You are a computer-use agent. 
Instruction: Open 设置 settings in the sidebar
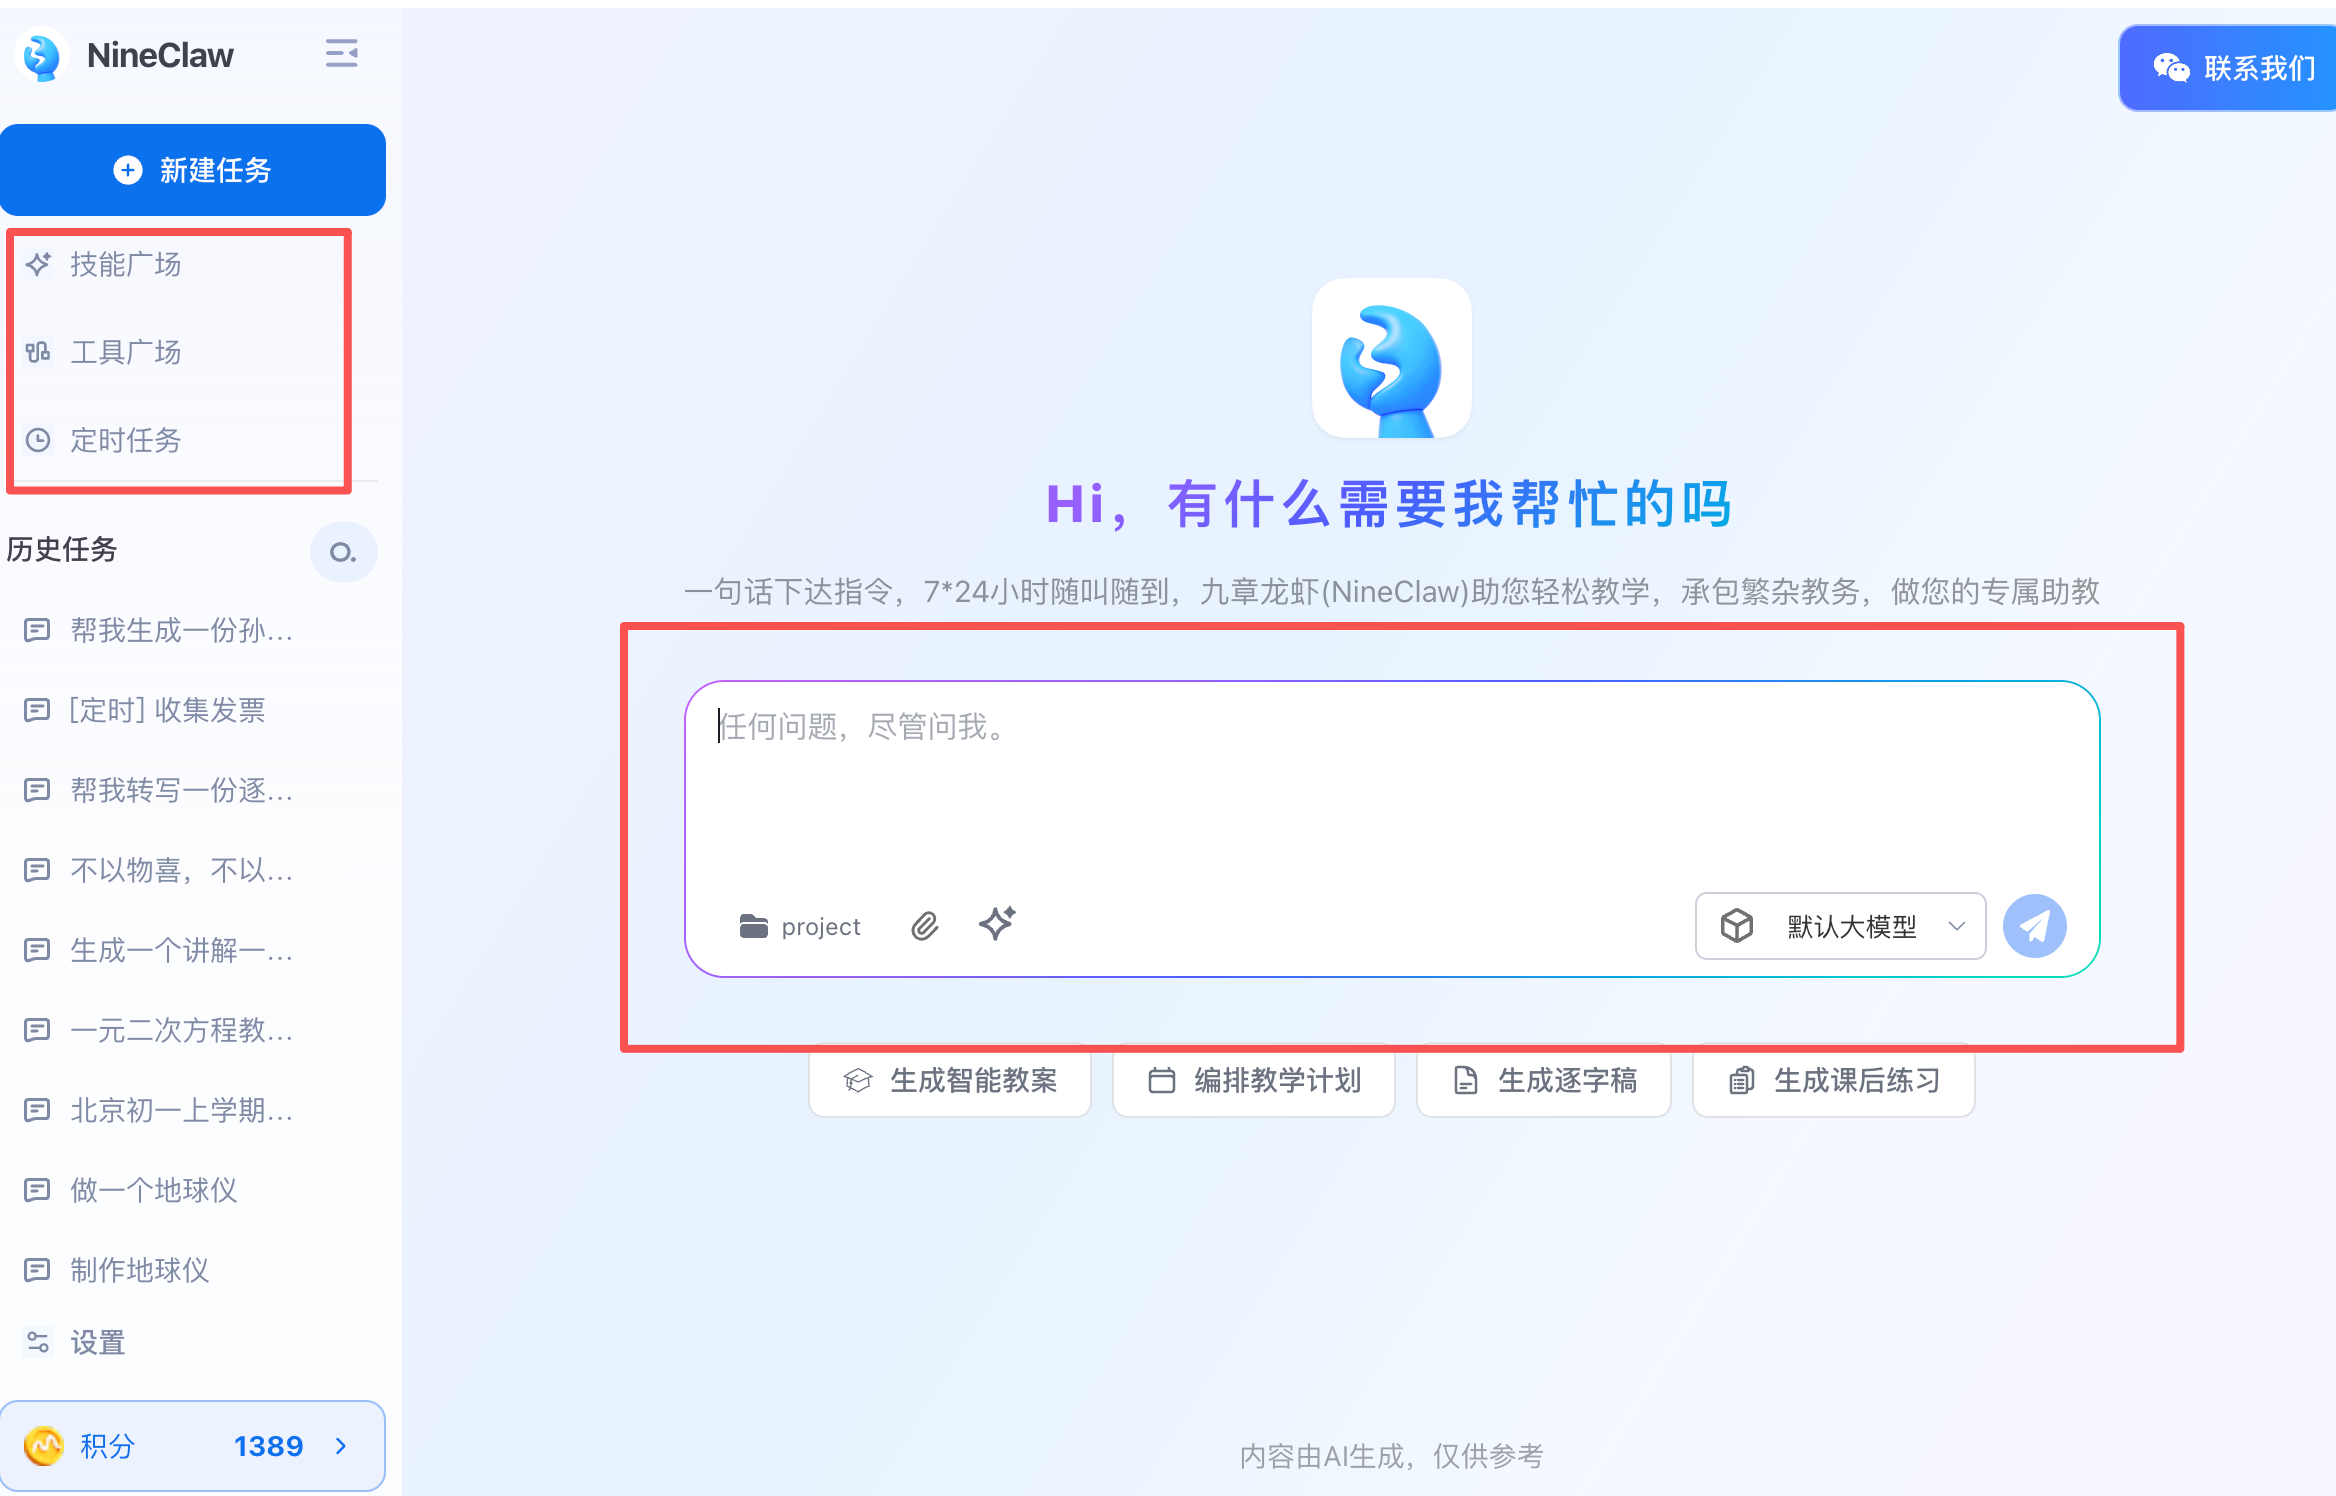click(98, 1342)
